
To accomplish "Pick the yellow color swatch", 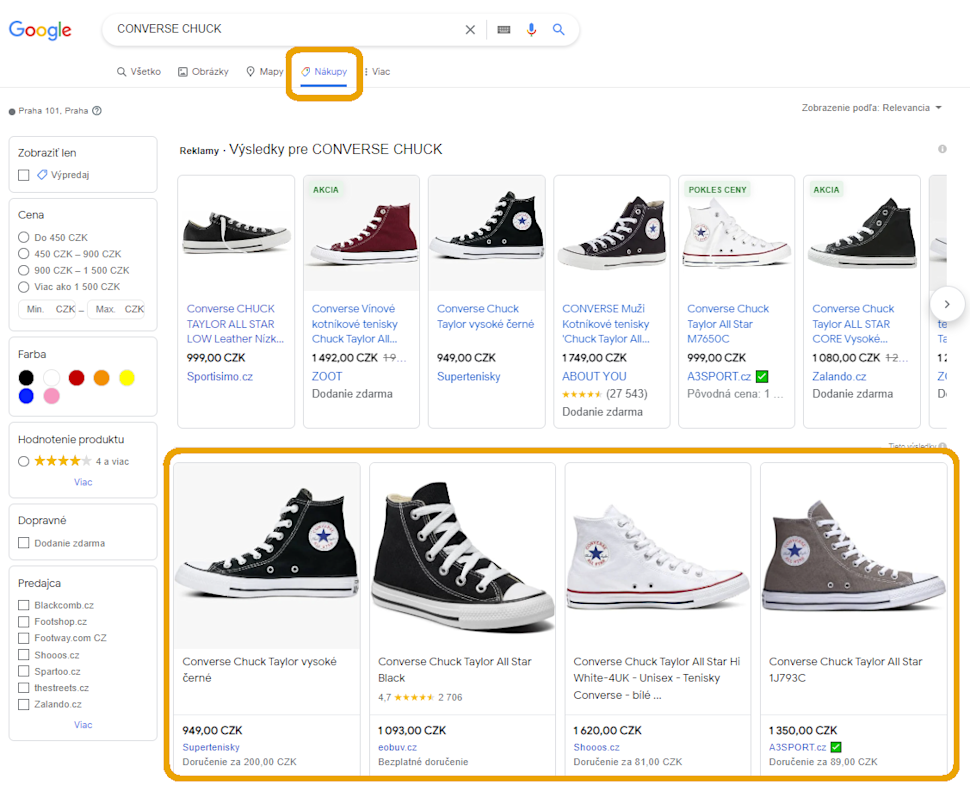I will pyautogui.click(x=127, y=378).
